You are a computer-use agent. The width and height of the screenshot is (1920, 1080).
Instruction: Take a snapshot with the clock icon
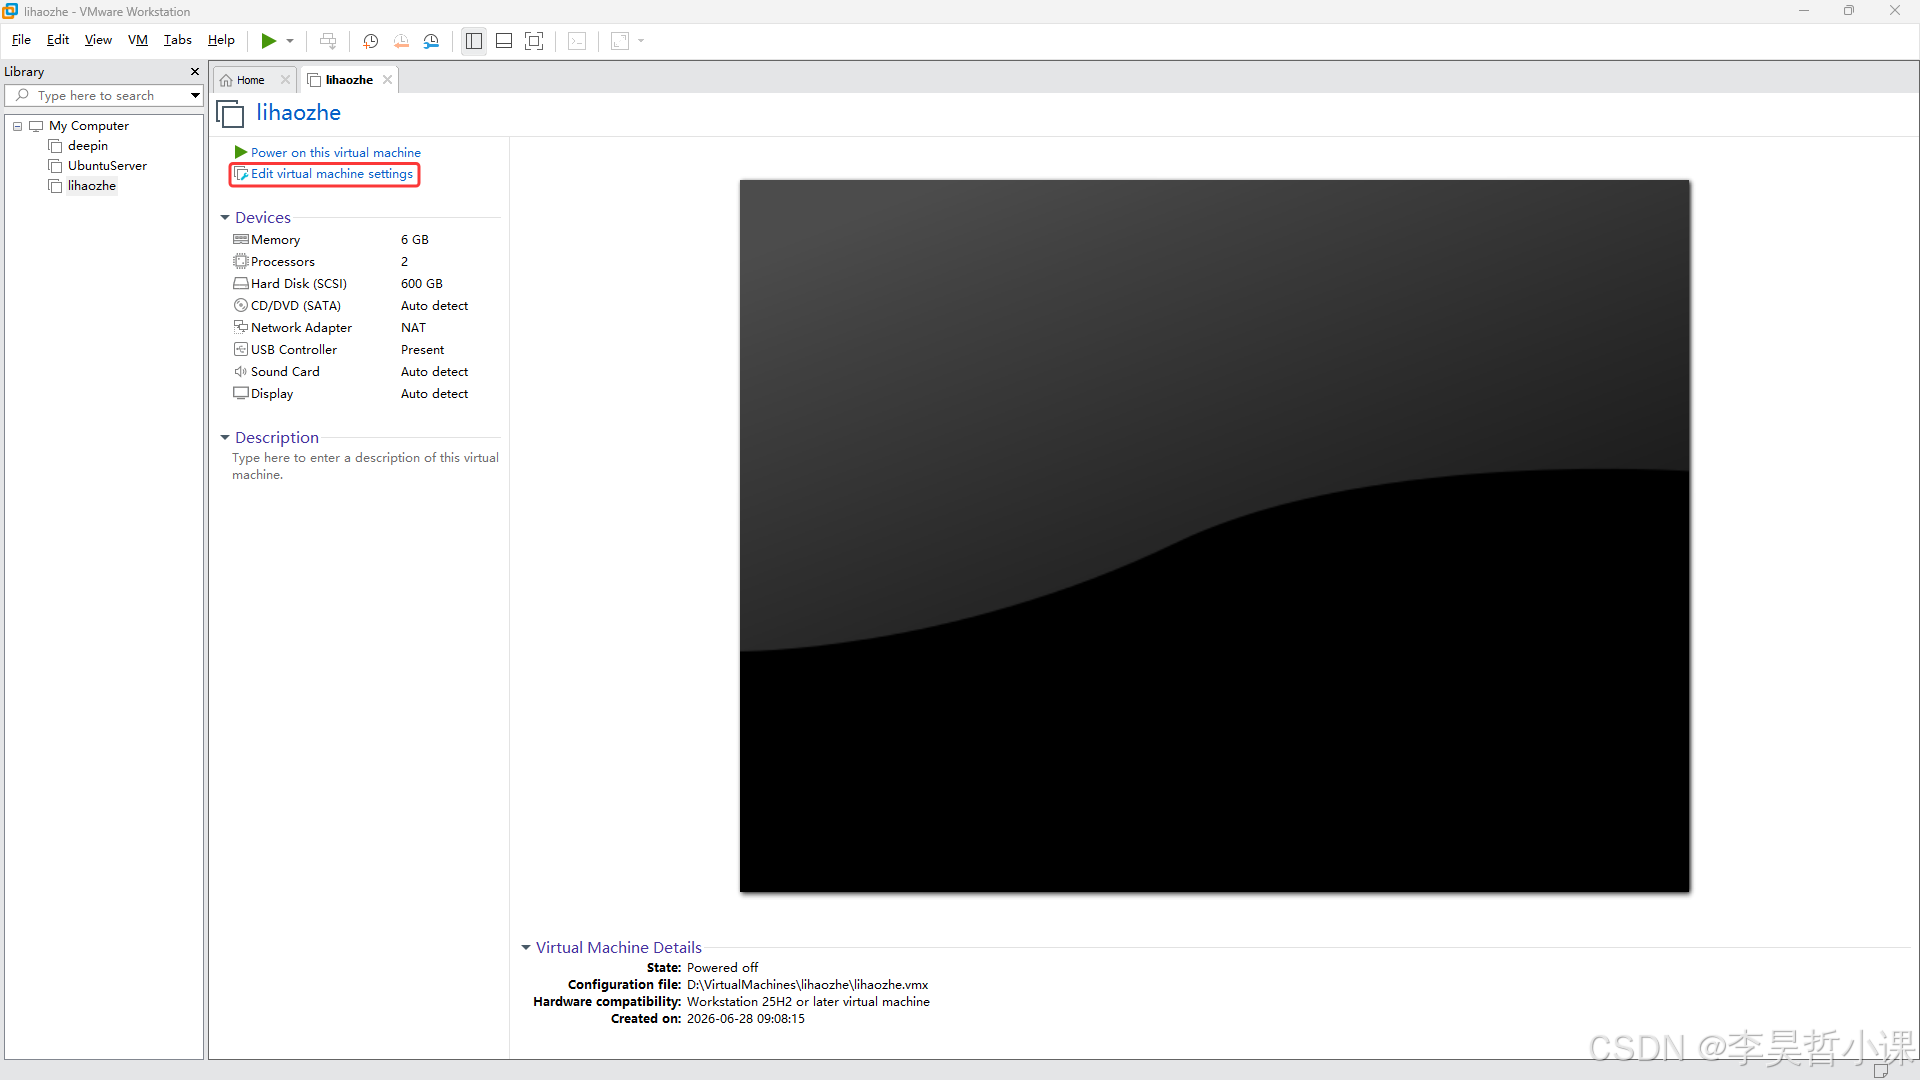[370, 41]
